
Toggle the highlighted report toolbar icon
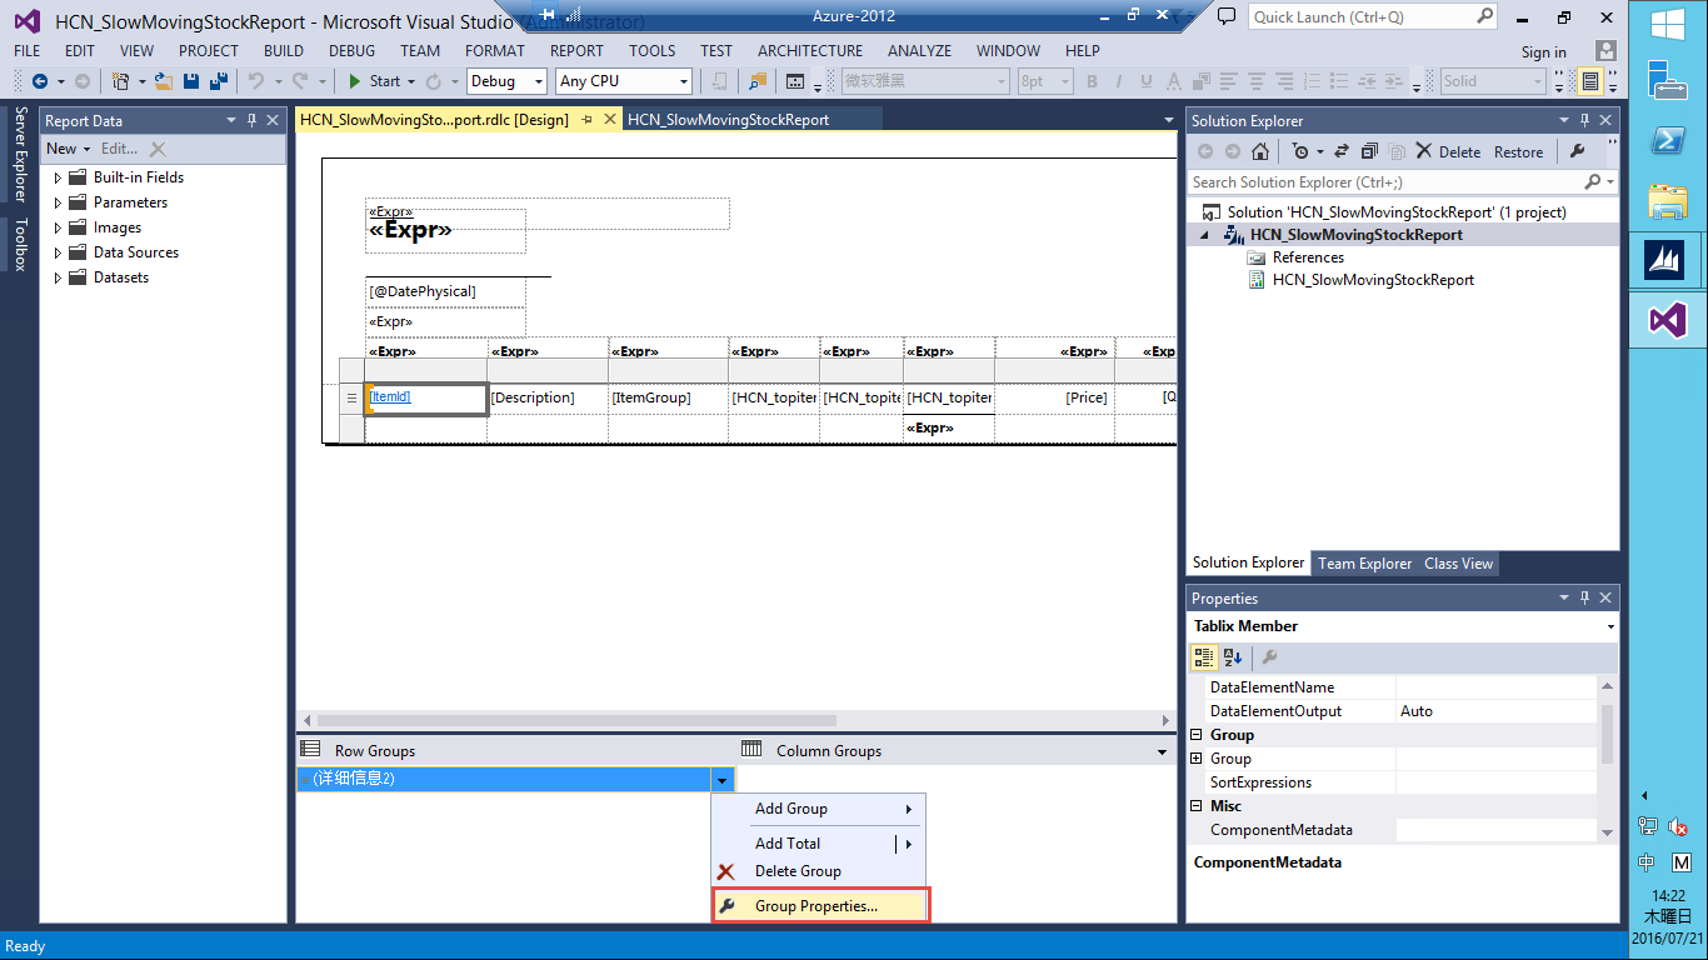1590,81
